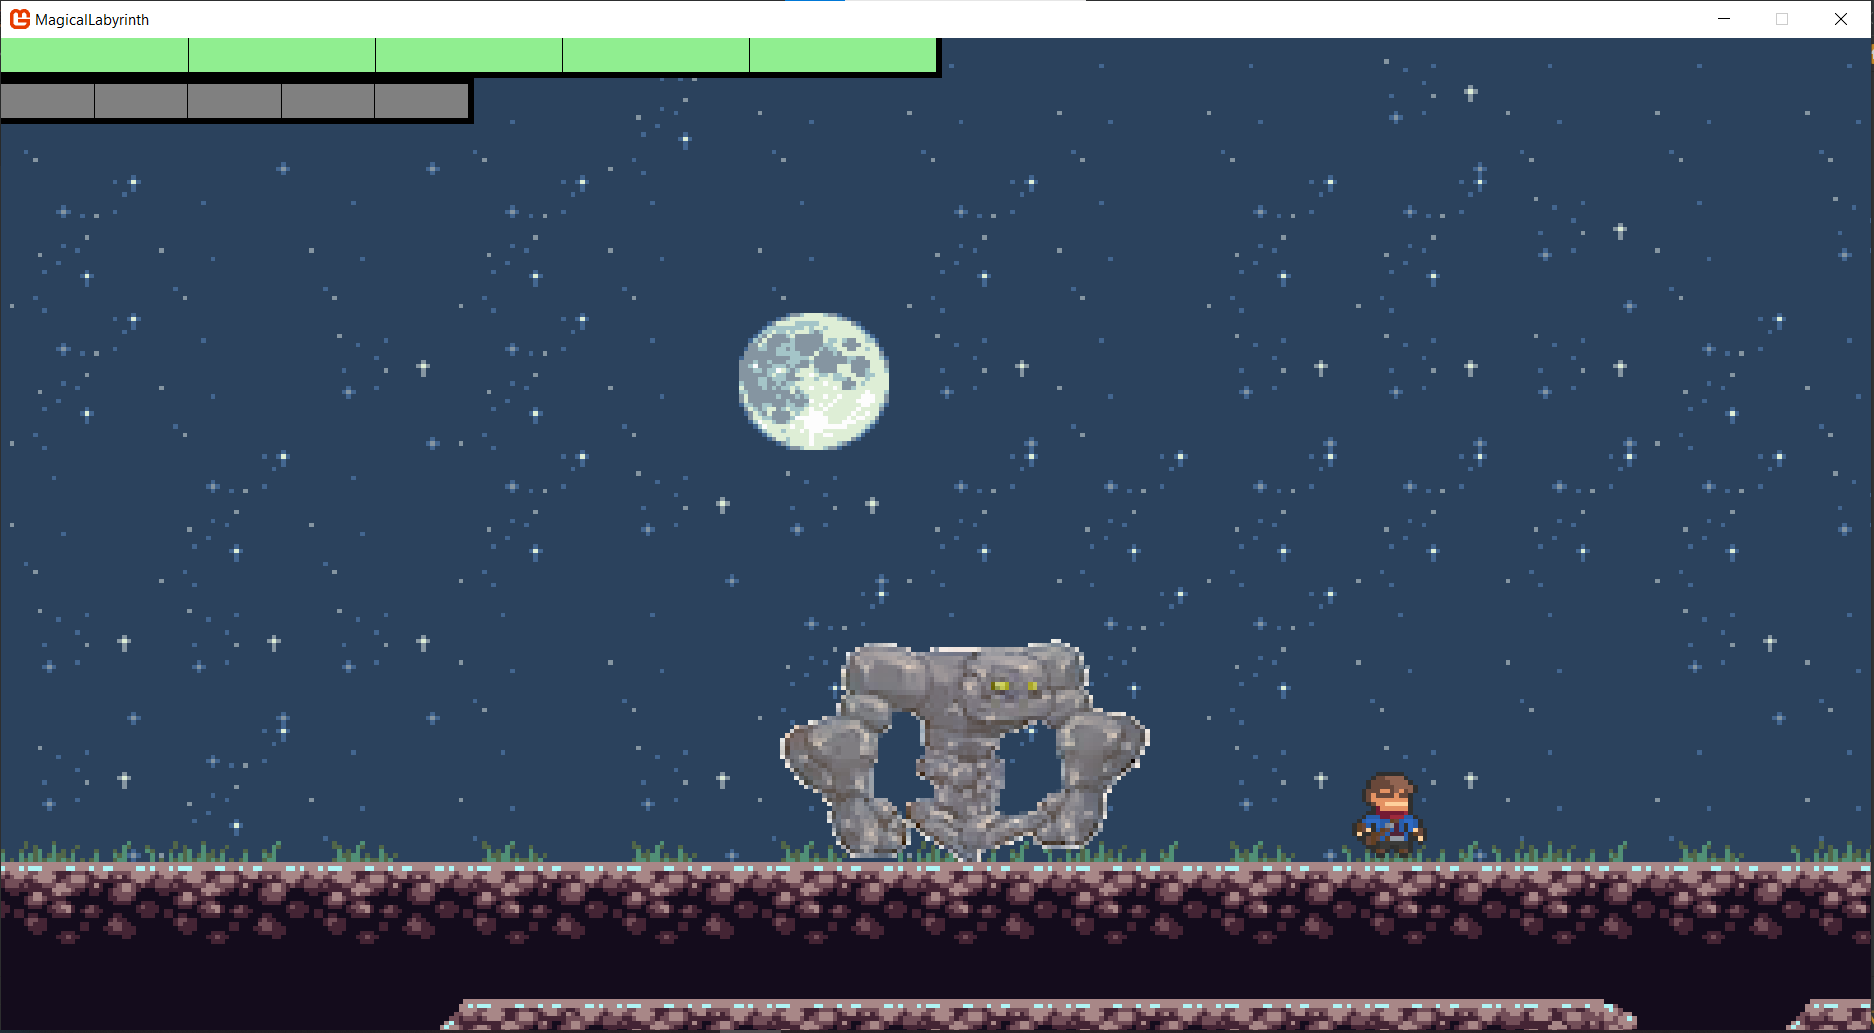Click the MagicalLabyrinth app icon in title bar
Image resolution: width=1874 pixels, height=1033 pixels.
point(20,19)
